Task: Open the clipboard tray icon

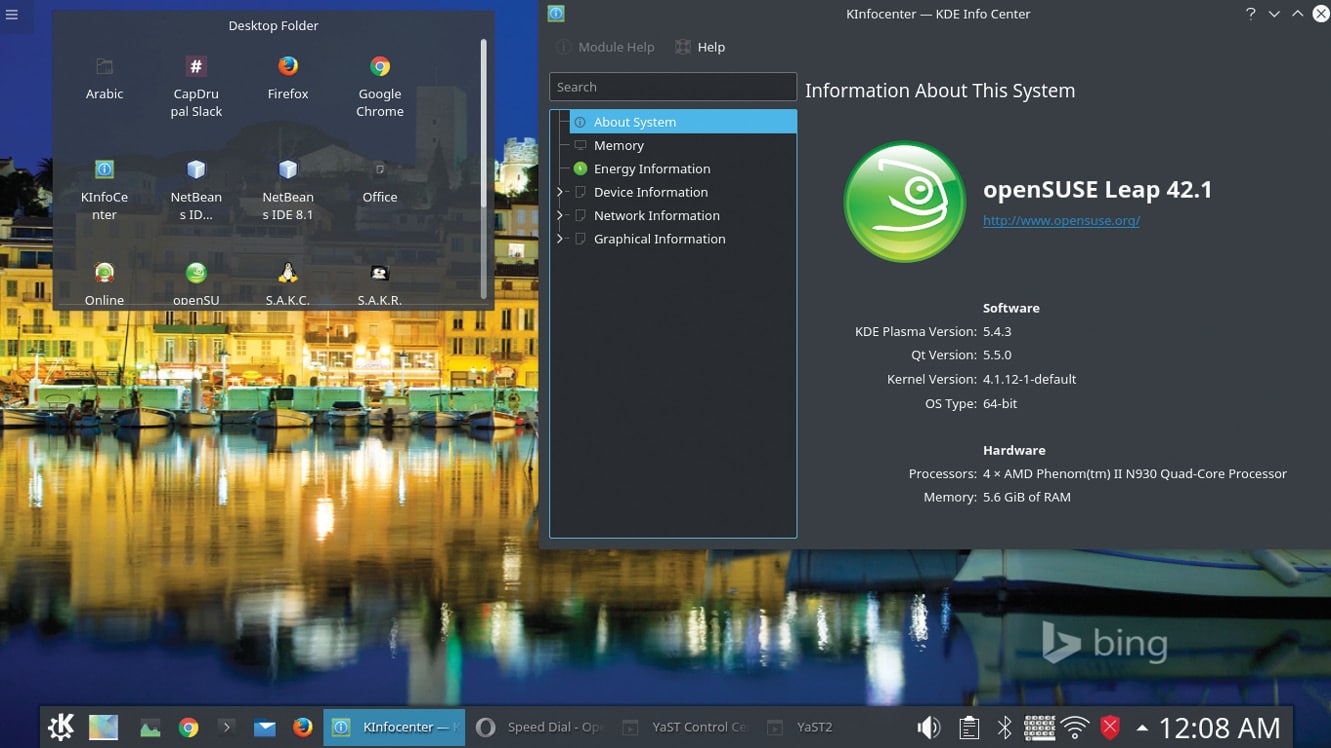Action: pyautogui.click(x=968, y=727)
